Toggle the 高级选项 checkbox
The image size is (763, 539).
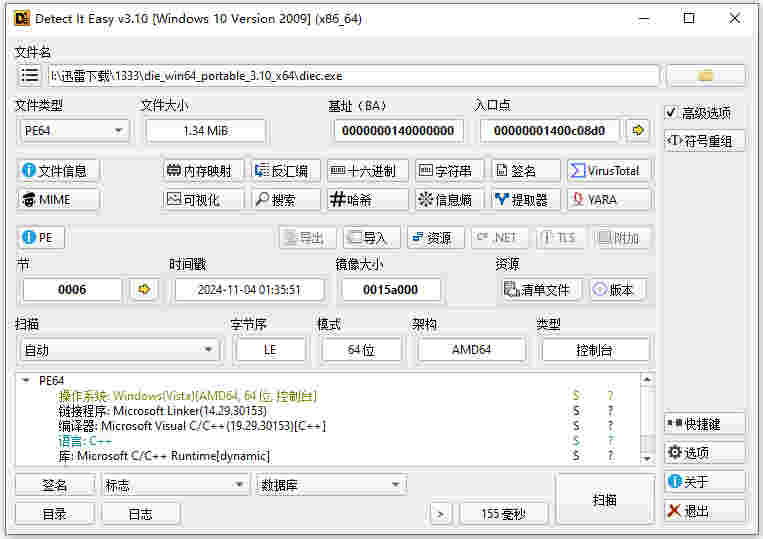click(x=672, y=113)
